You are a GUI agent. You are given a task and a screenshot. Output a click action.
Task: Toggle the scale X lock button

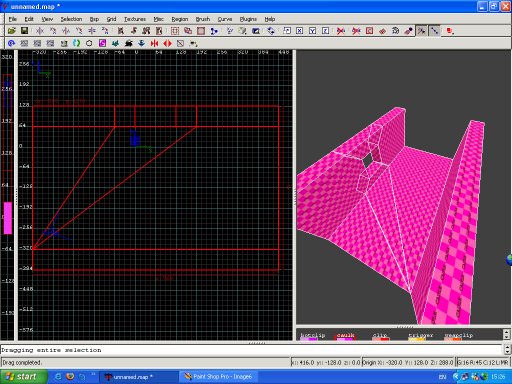300,31
